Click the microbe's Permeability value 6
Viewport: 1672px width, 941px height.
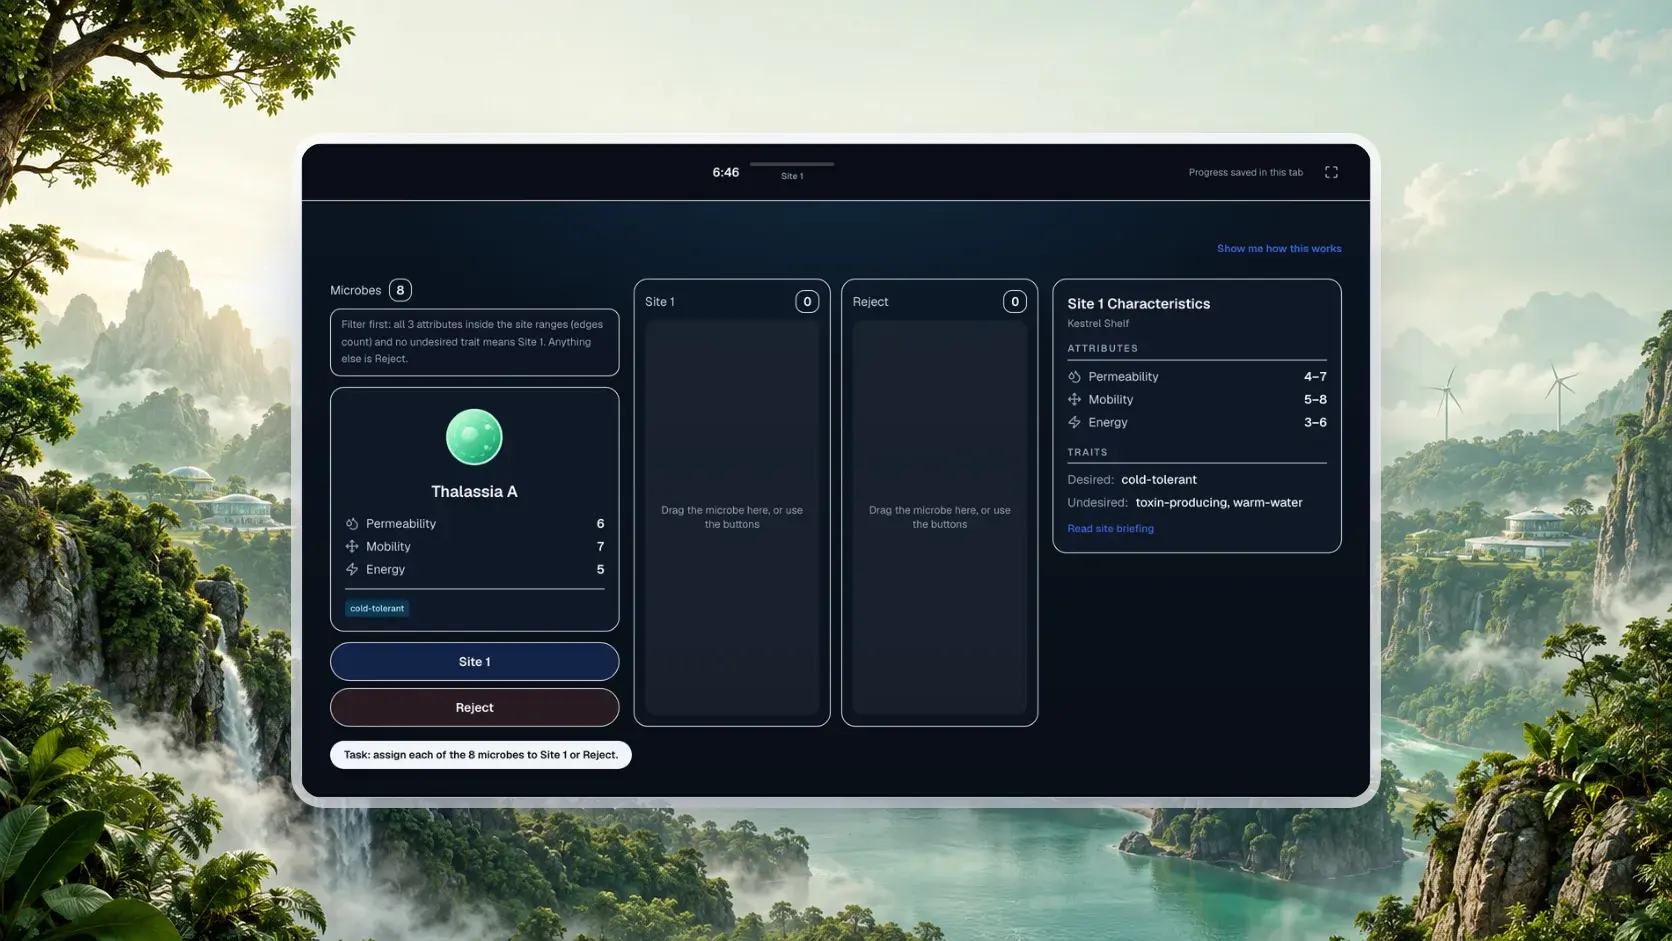[x=600, y=523]
